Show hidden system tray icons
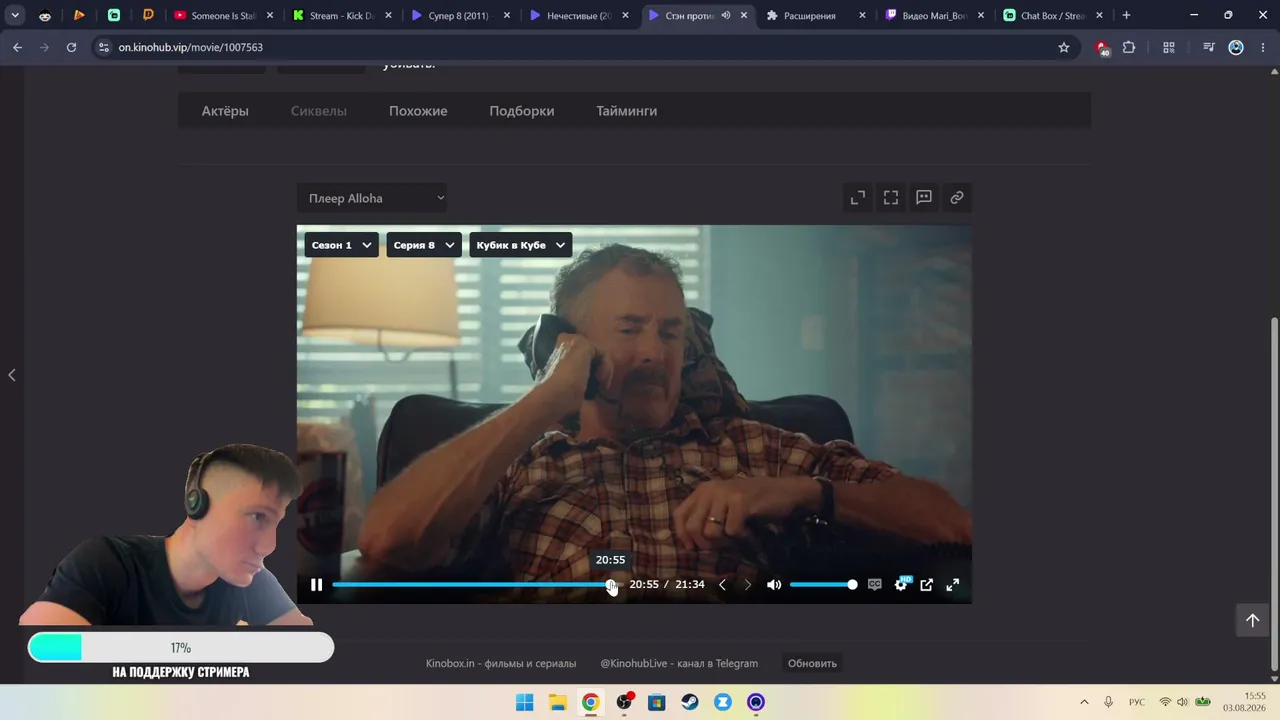 pyautogui.click(x=1084, y=702)
